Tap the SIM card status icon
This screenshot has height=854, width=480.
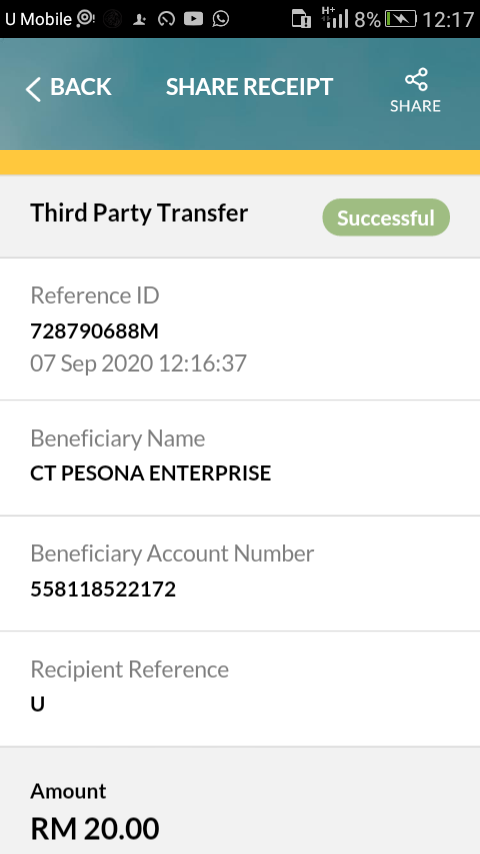[x=301, y=19]
